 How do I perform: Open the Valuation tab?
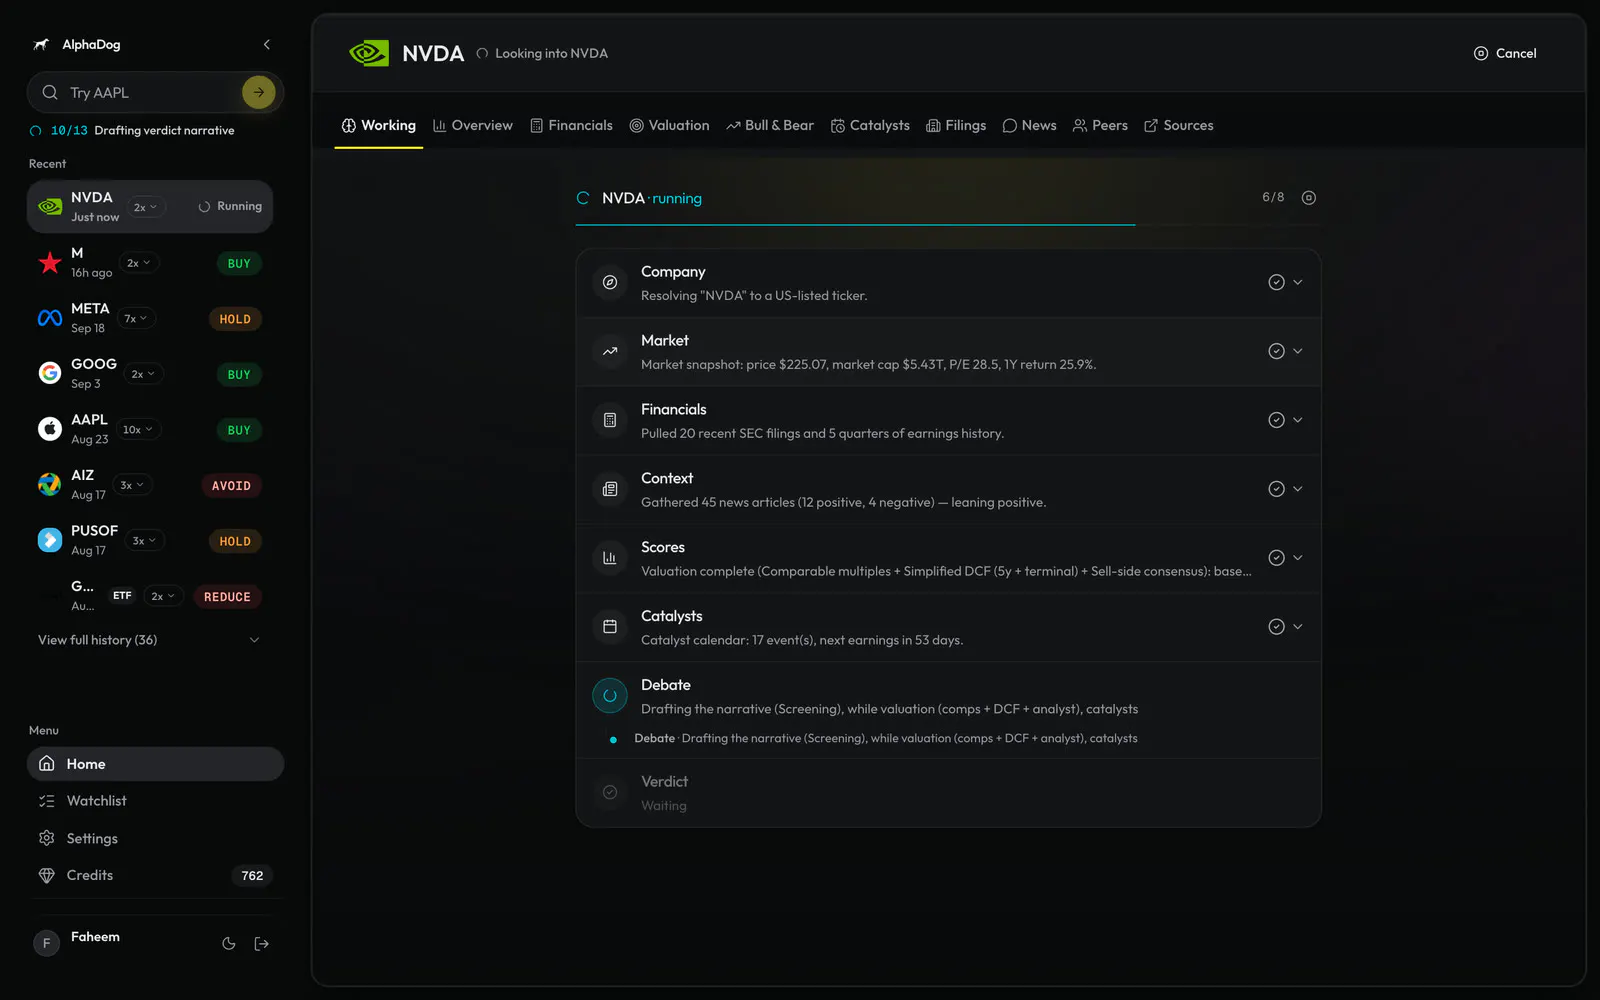coord(670,126)
